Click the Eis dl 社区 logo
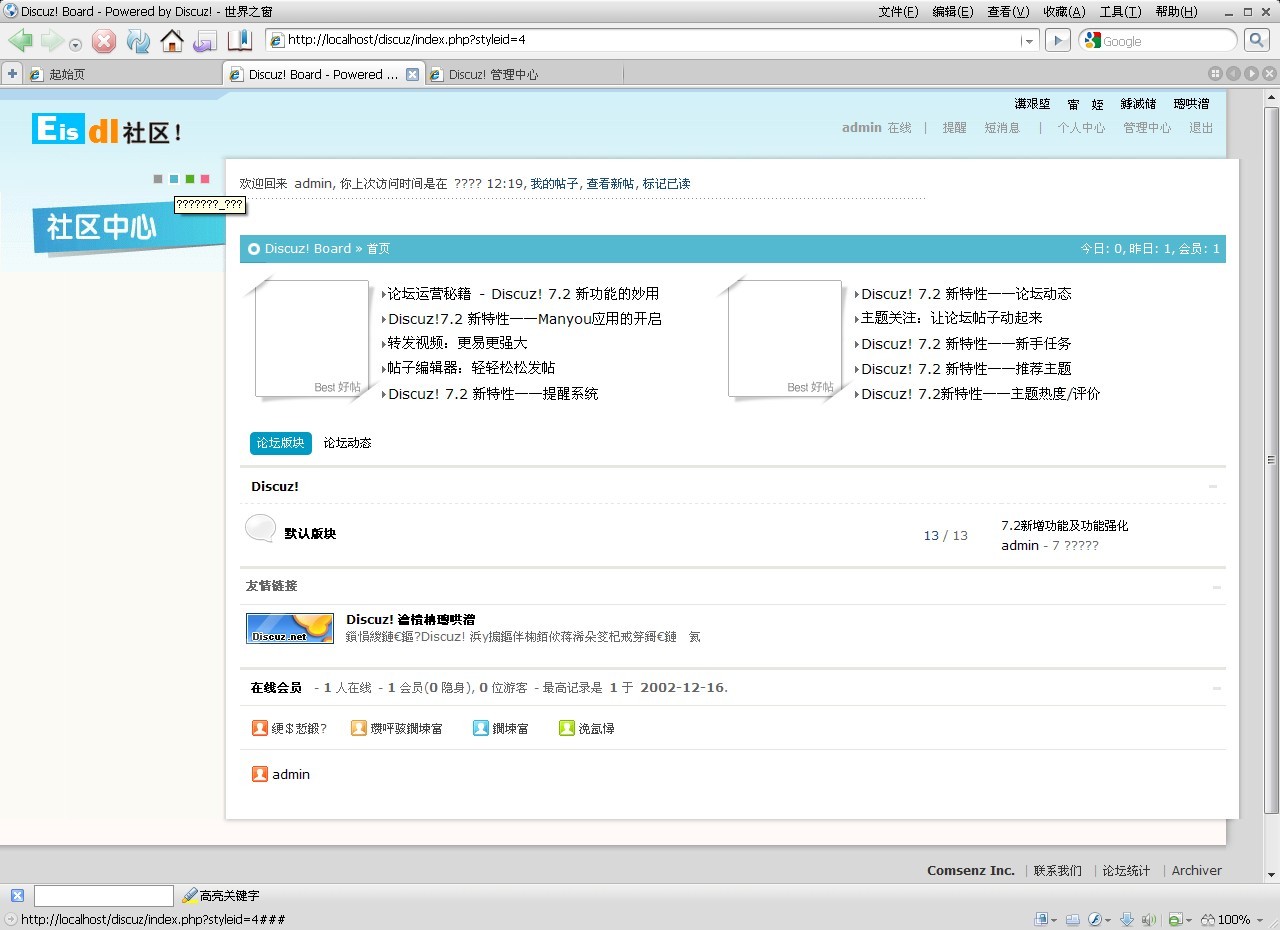The image size is (1280, 930). click(106, 129)
